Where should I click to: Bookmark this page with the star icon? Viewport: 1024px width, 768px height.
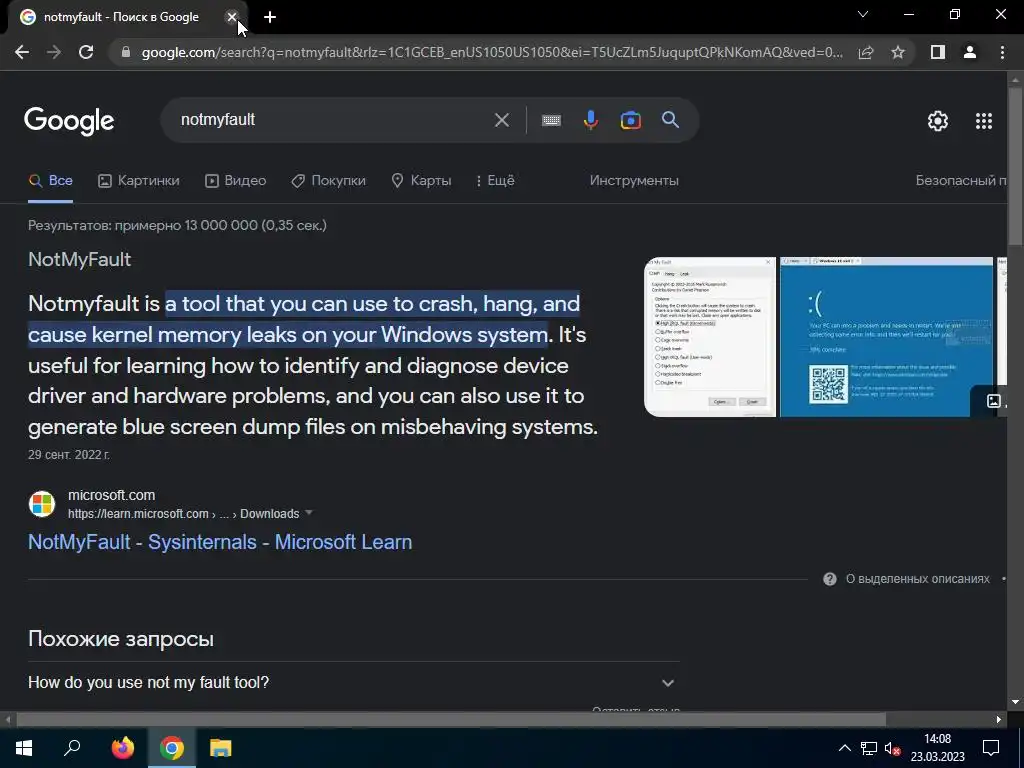tap(898, 52)
